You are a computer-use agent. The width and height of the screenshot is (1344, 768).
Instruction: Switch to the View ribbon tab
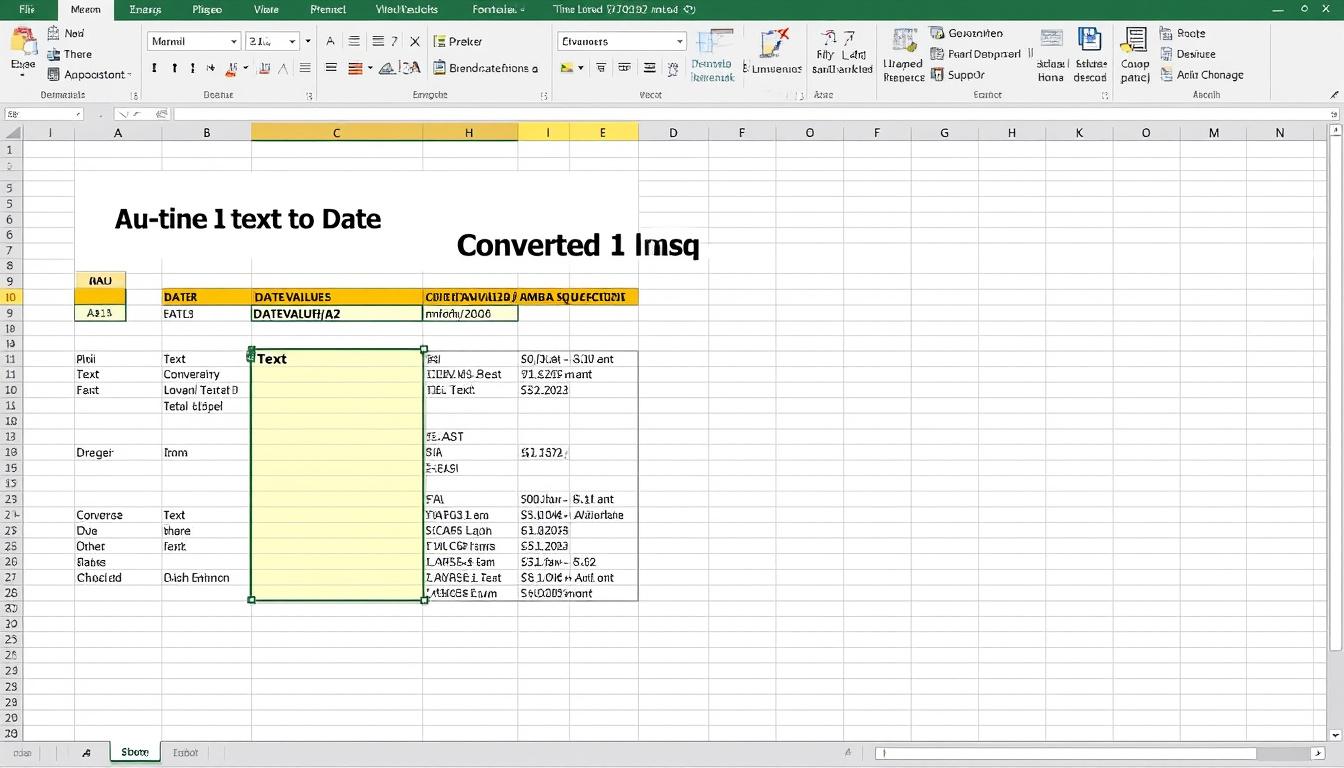[265, 9]
